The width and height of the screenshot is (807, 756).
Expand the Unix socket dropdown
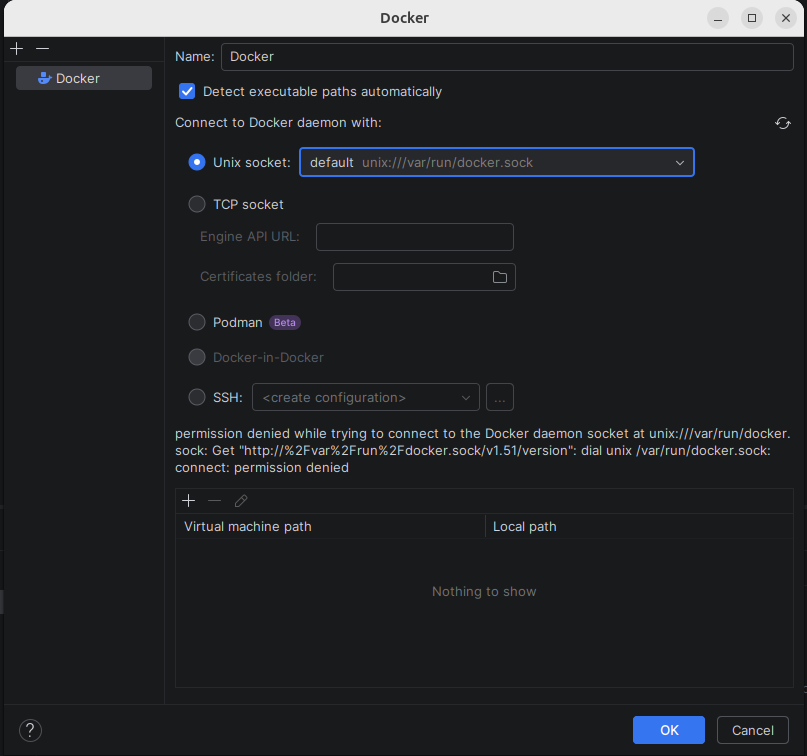[679, 162]
